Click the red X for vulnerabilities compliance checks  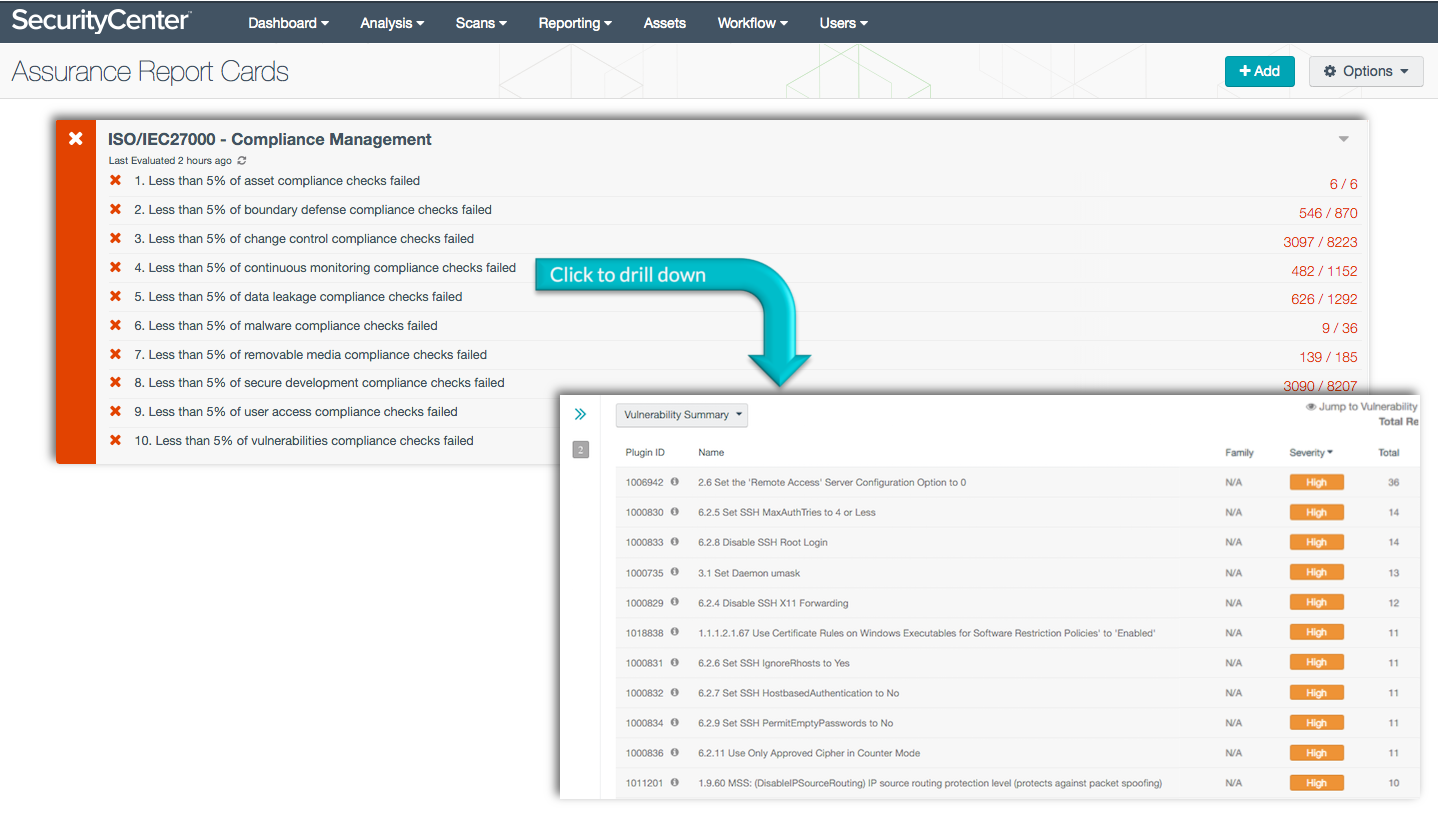tap(115, 441)
